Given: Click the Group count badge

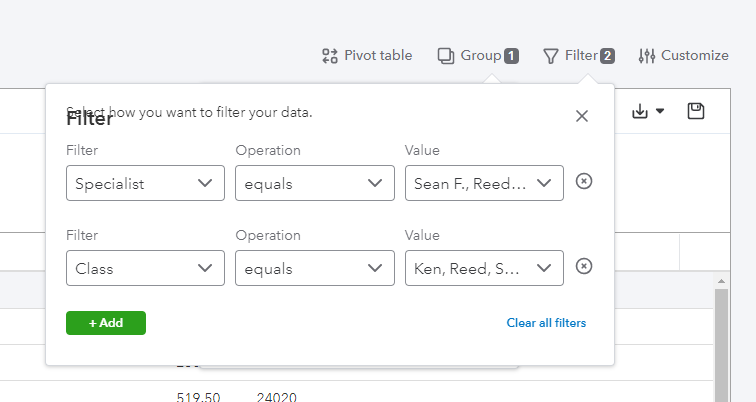Looking at the screenshot, I should pyautogui.click(x=511, y=56).
